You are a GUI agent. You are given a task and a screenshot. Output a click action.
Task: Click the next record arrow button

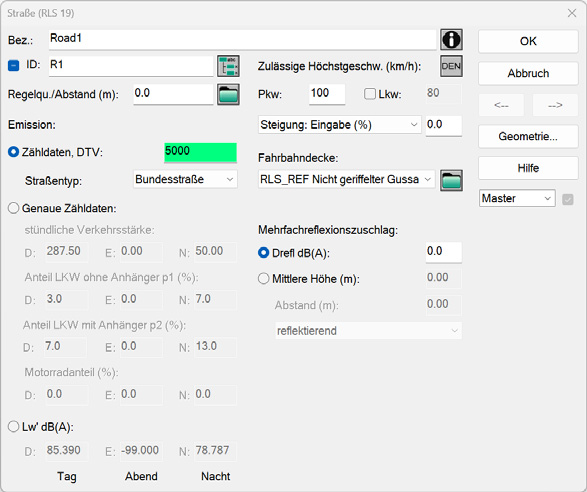click(555, 105)
